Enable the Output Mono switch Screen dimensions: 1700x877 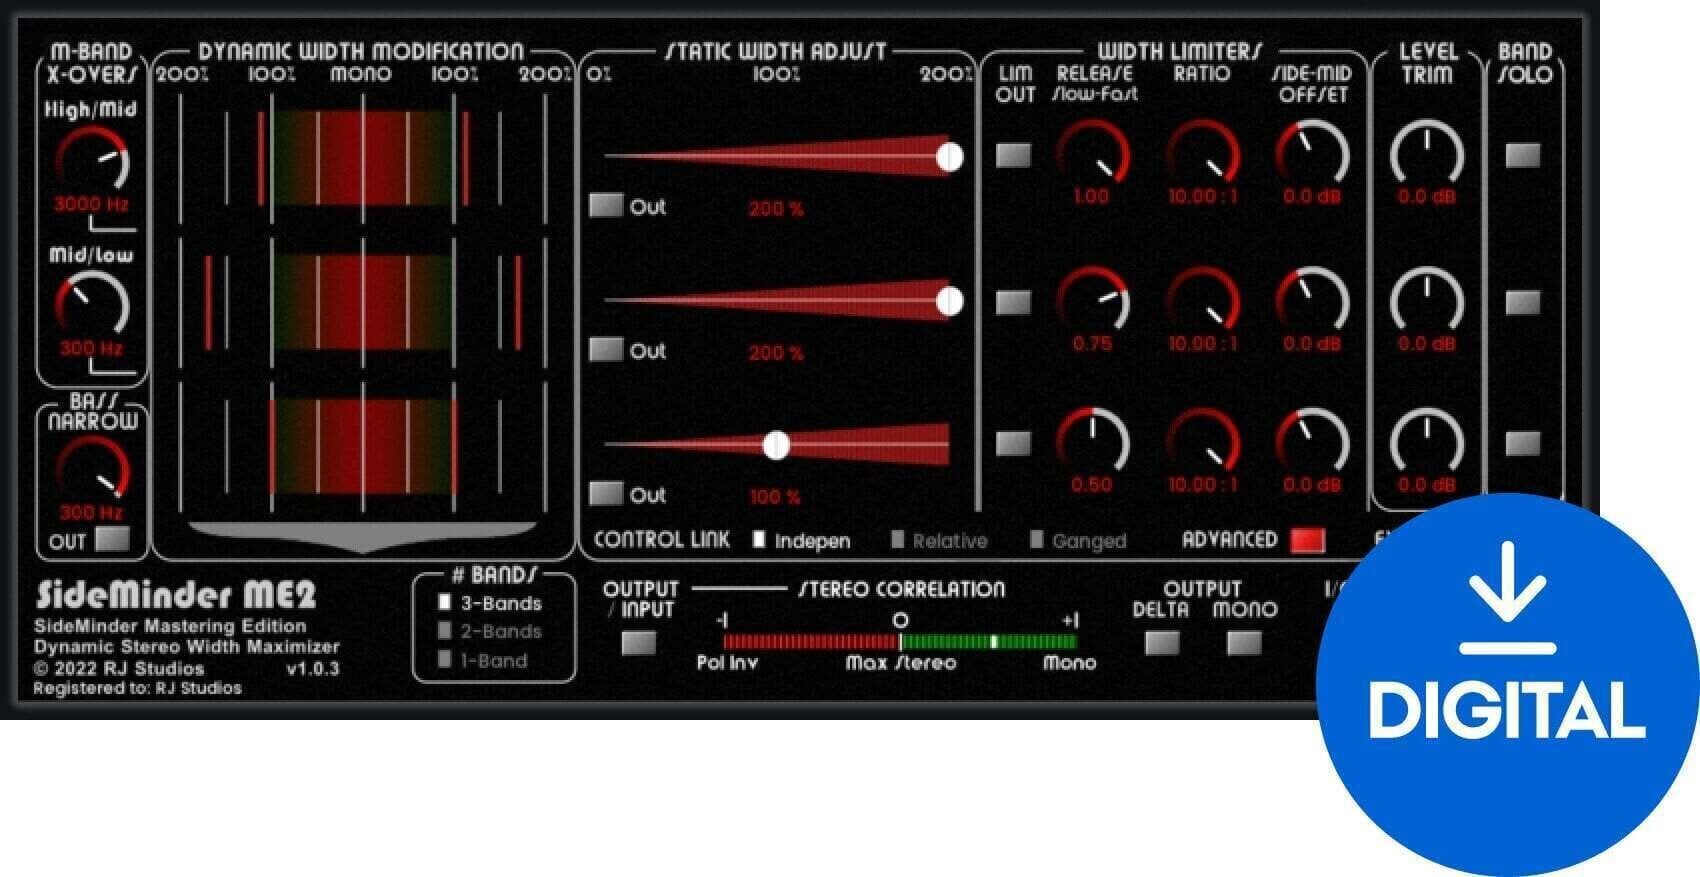pos(1244,642)
